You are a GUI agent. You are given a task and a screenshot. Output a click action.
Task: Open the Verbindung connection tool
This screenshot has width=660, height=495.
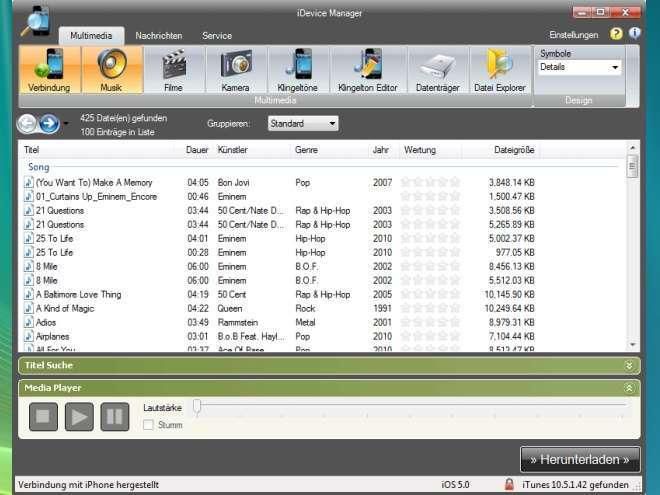coord(50,70)
